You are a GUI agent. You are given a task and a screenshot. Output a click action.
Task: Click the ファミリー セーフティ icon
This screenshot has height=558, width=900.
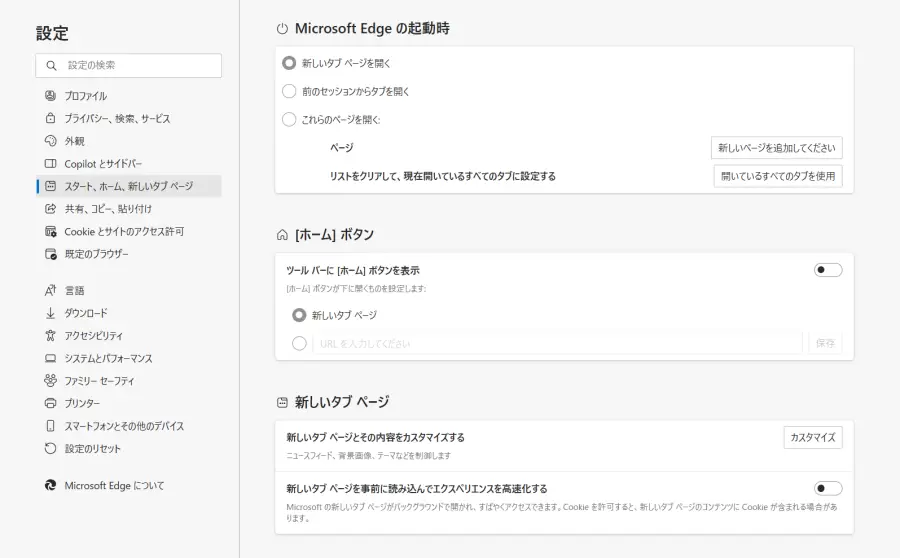(x=51, y=381)
